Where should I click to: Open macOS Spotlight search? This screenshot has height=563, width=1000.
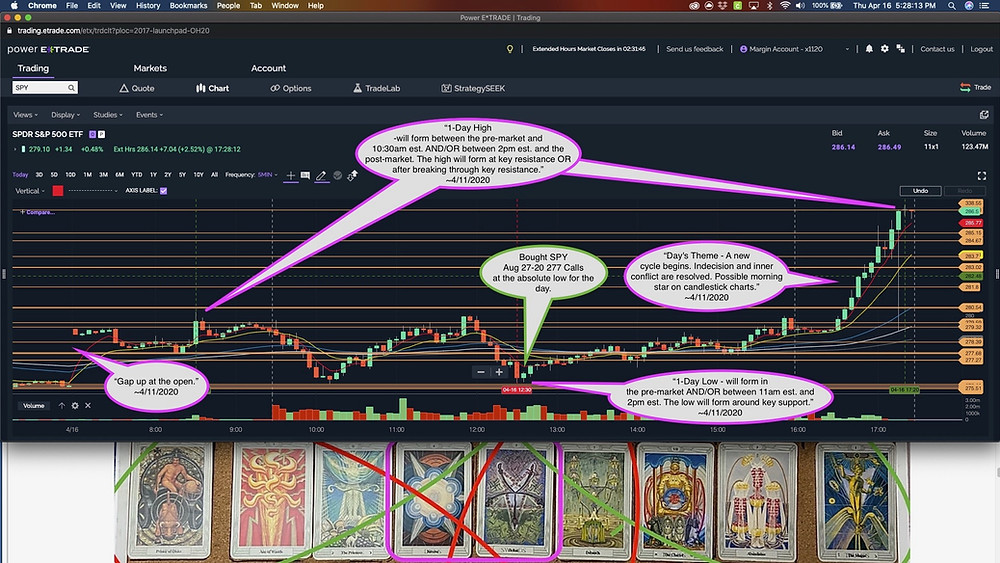coord(952,5)
